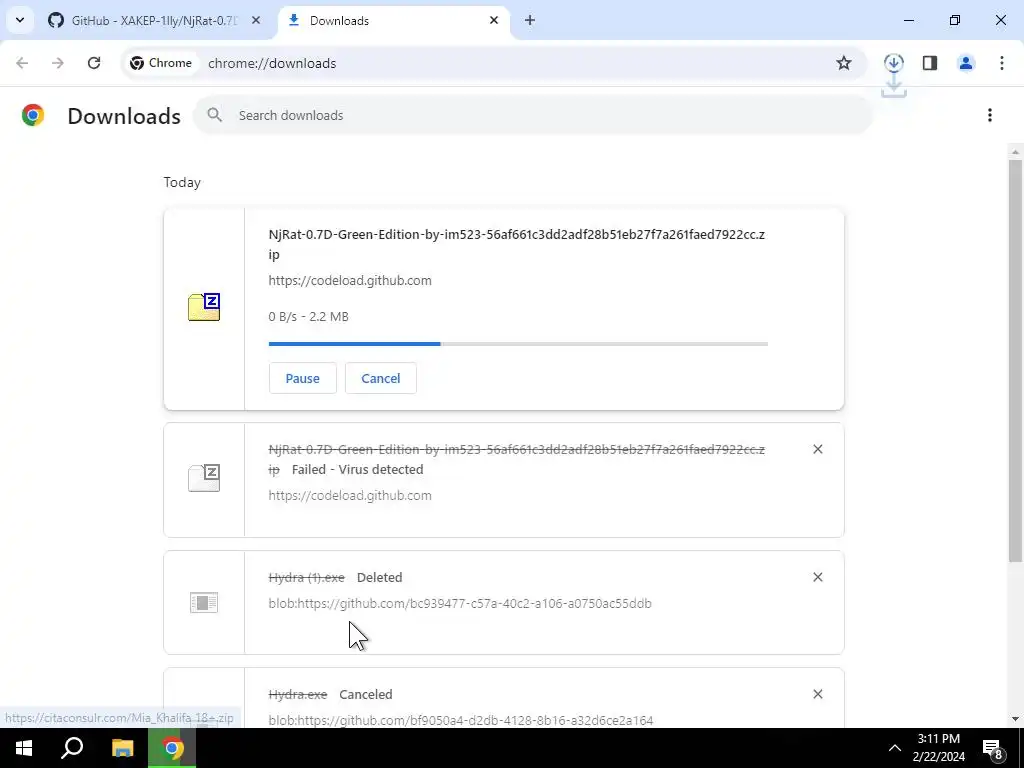This screenshot has height=768, width=1024.
Task: Open Windows taskbar search
Action: (x=72, y=748)
